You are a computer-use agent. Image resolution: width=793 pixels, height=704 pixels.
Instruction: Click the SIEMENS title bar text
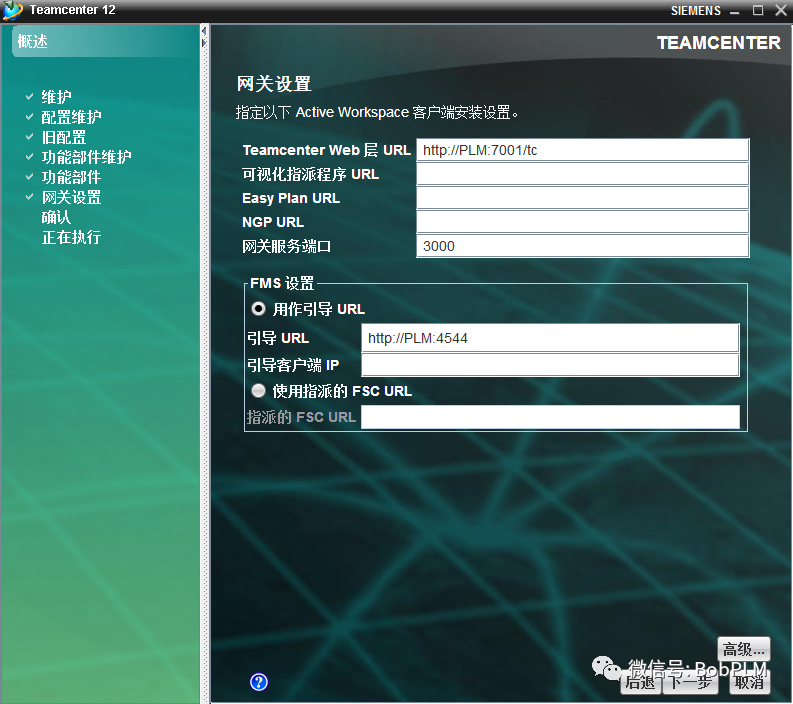coord(695,11)
